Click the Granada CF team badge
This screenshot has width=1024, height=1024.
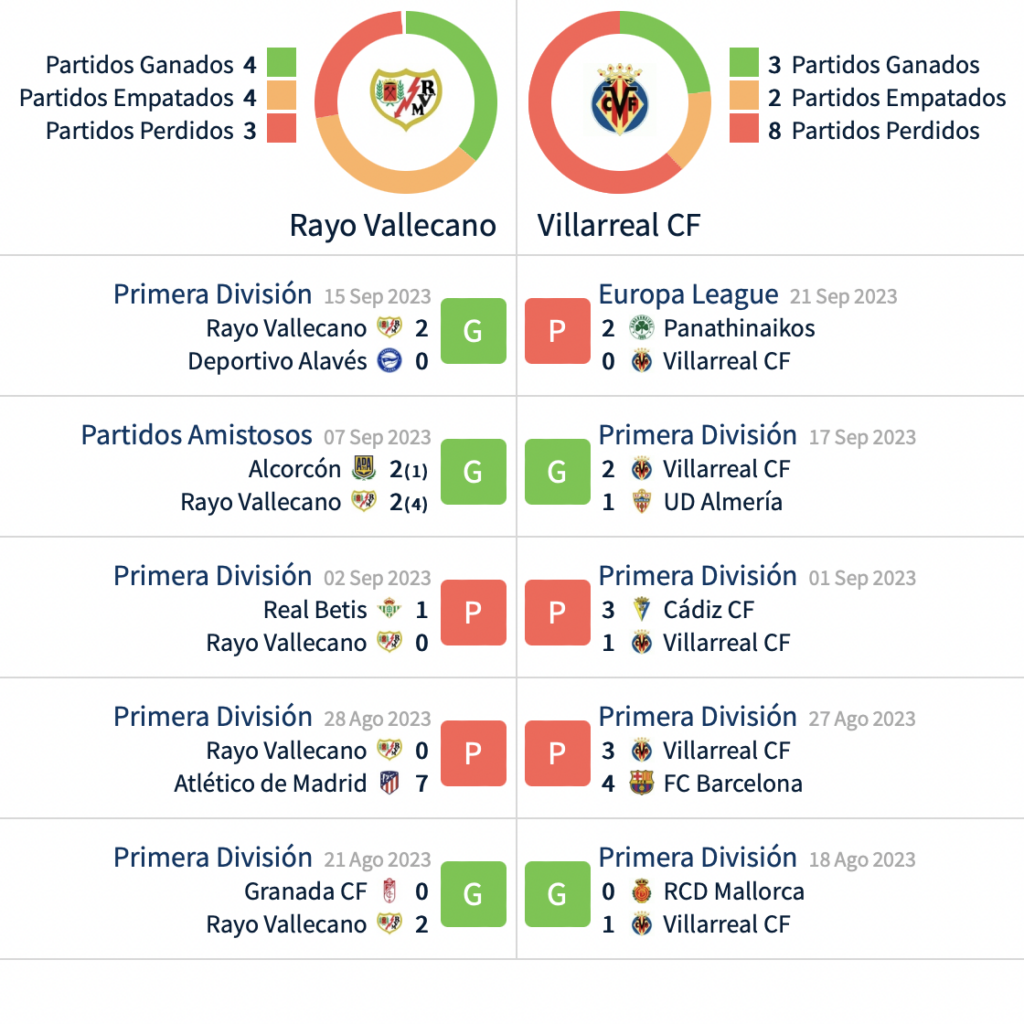pos(390,892)
